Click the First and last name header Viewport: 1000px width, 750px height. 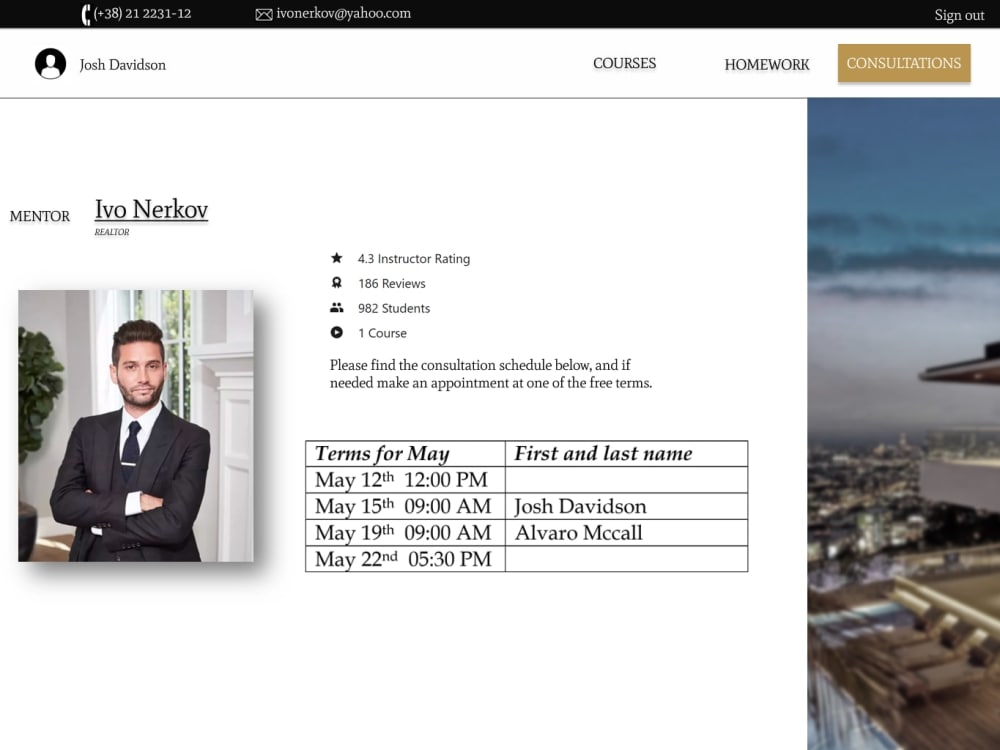[x=603, y=453]
